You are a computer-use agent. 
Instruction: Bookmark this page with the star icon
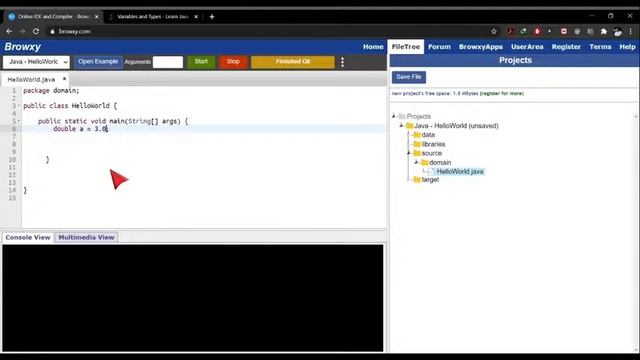click(494, 31)
